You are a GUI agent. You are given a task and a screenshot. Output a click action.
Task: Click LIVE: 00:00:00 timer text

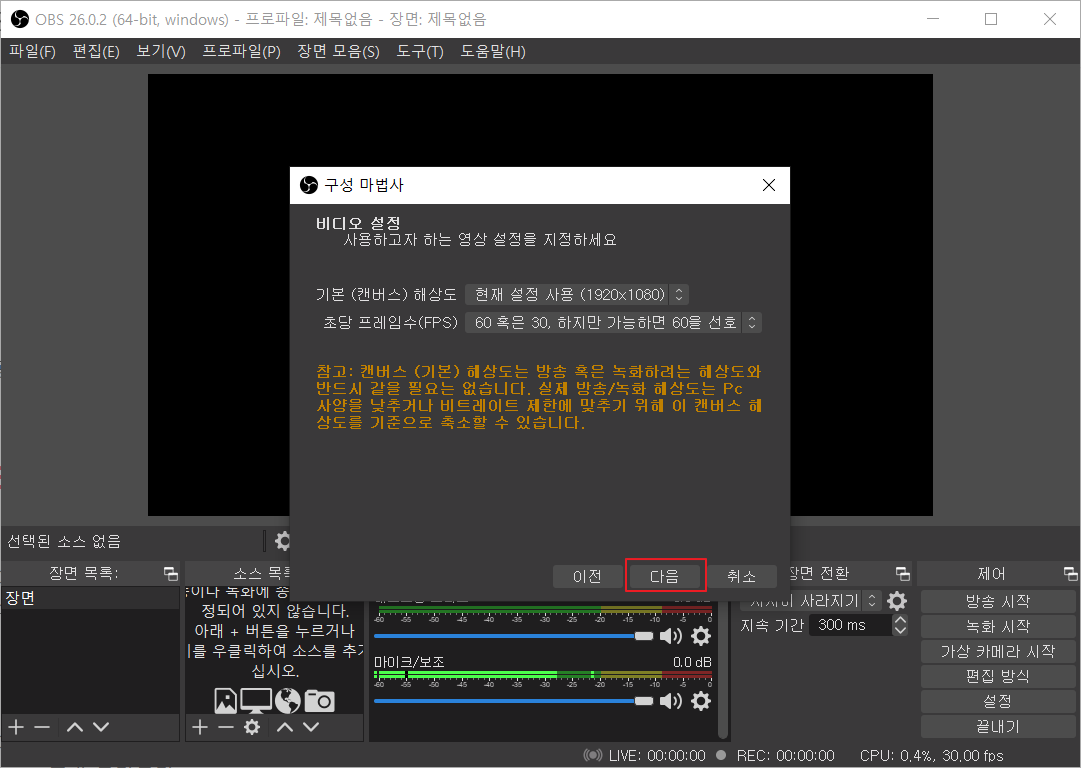click(x=657, y=756)
